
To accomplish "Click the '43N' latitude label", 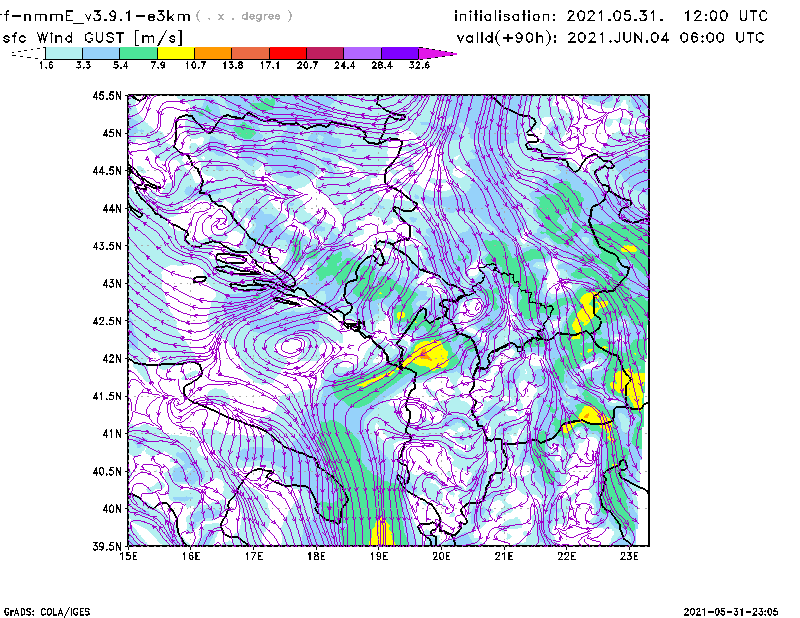I will (x=112, y=283).
